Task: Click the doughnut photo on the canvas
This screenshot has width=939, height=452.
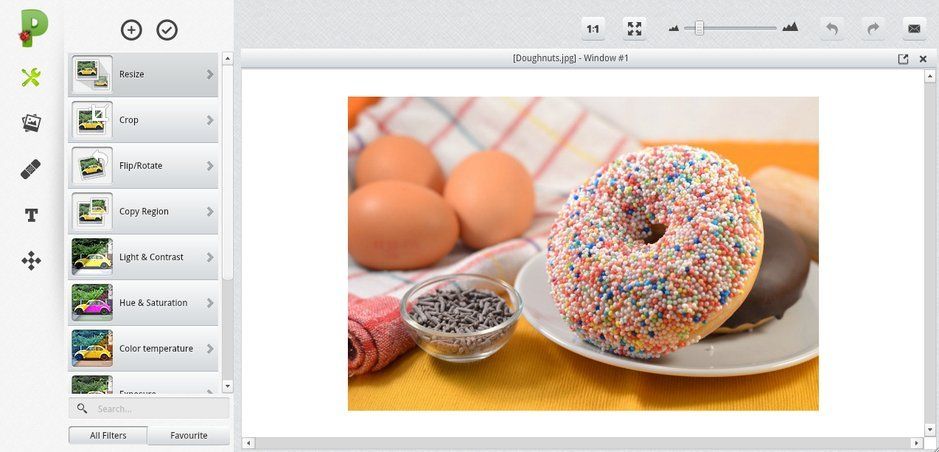Action: [x=583, y=254]
